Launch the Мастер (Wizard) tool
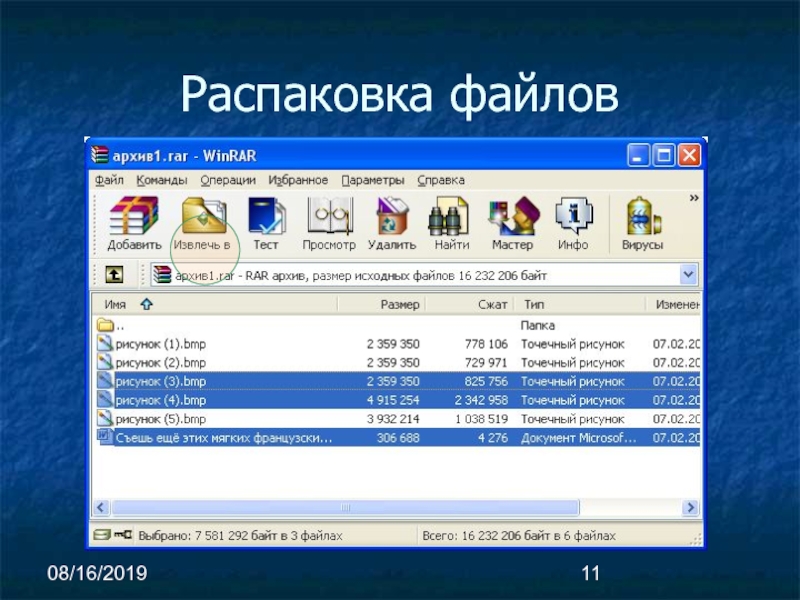The image size is (800, 600). [x=512, y=223]
